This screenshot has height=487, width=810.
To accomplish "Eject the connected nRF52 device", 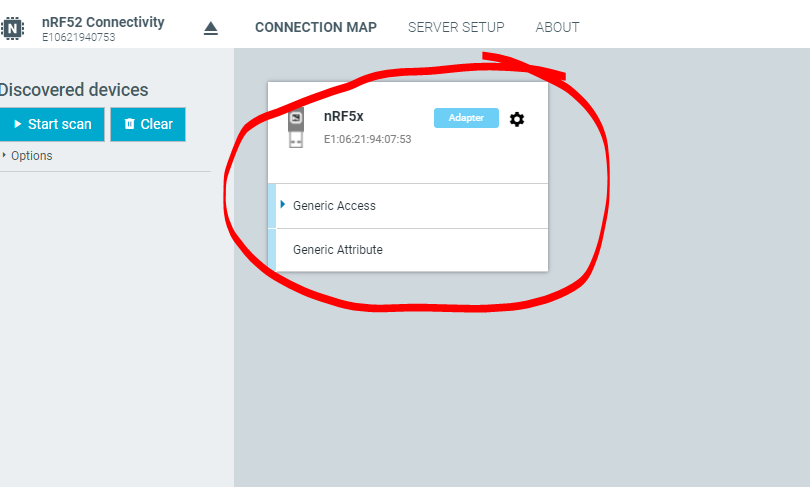I will pyautogui.click(x=211, y=28).
